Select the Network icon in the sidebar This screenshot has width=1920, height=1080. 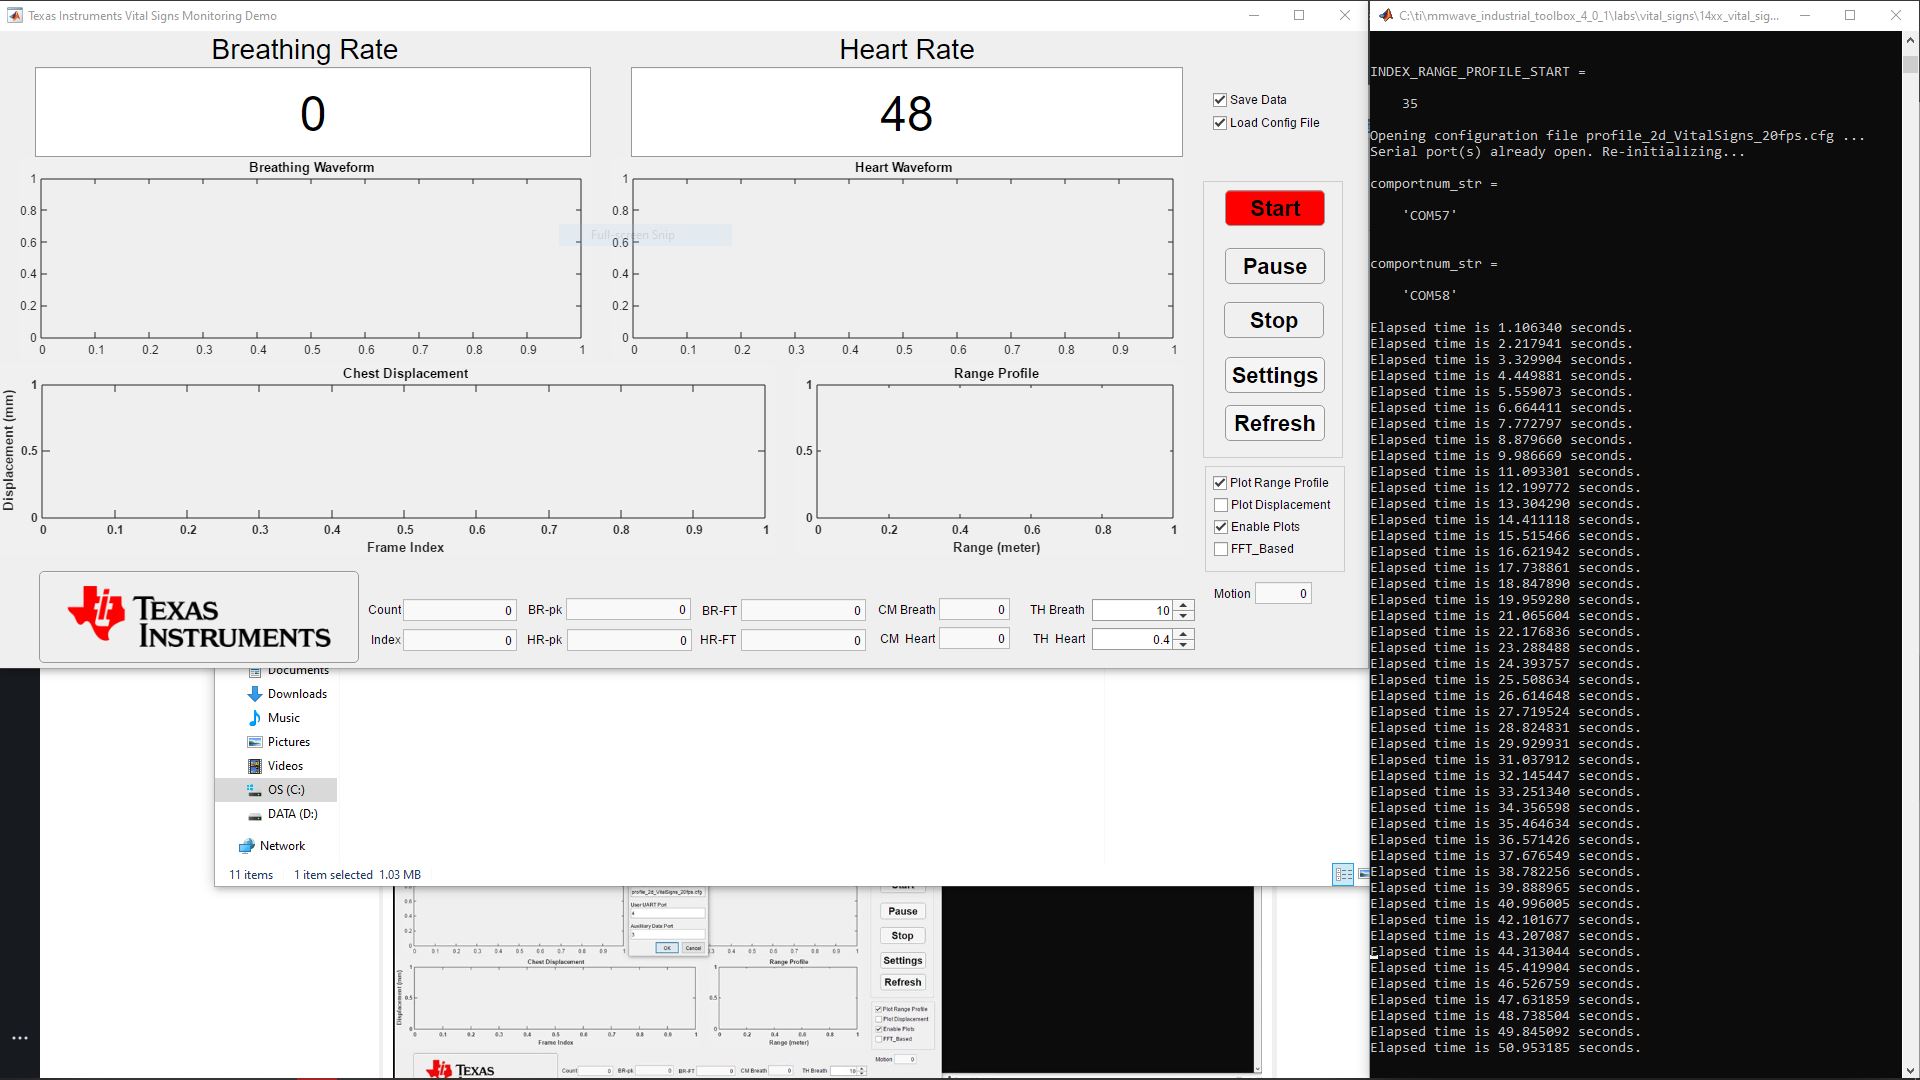[247, 845]
